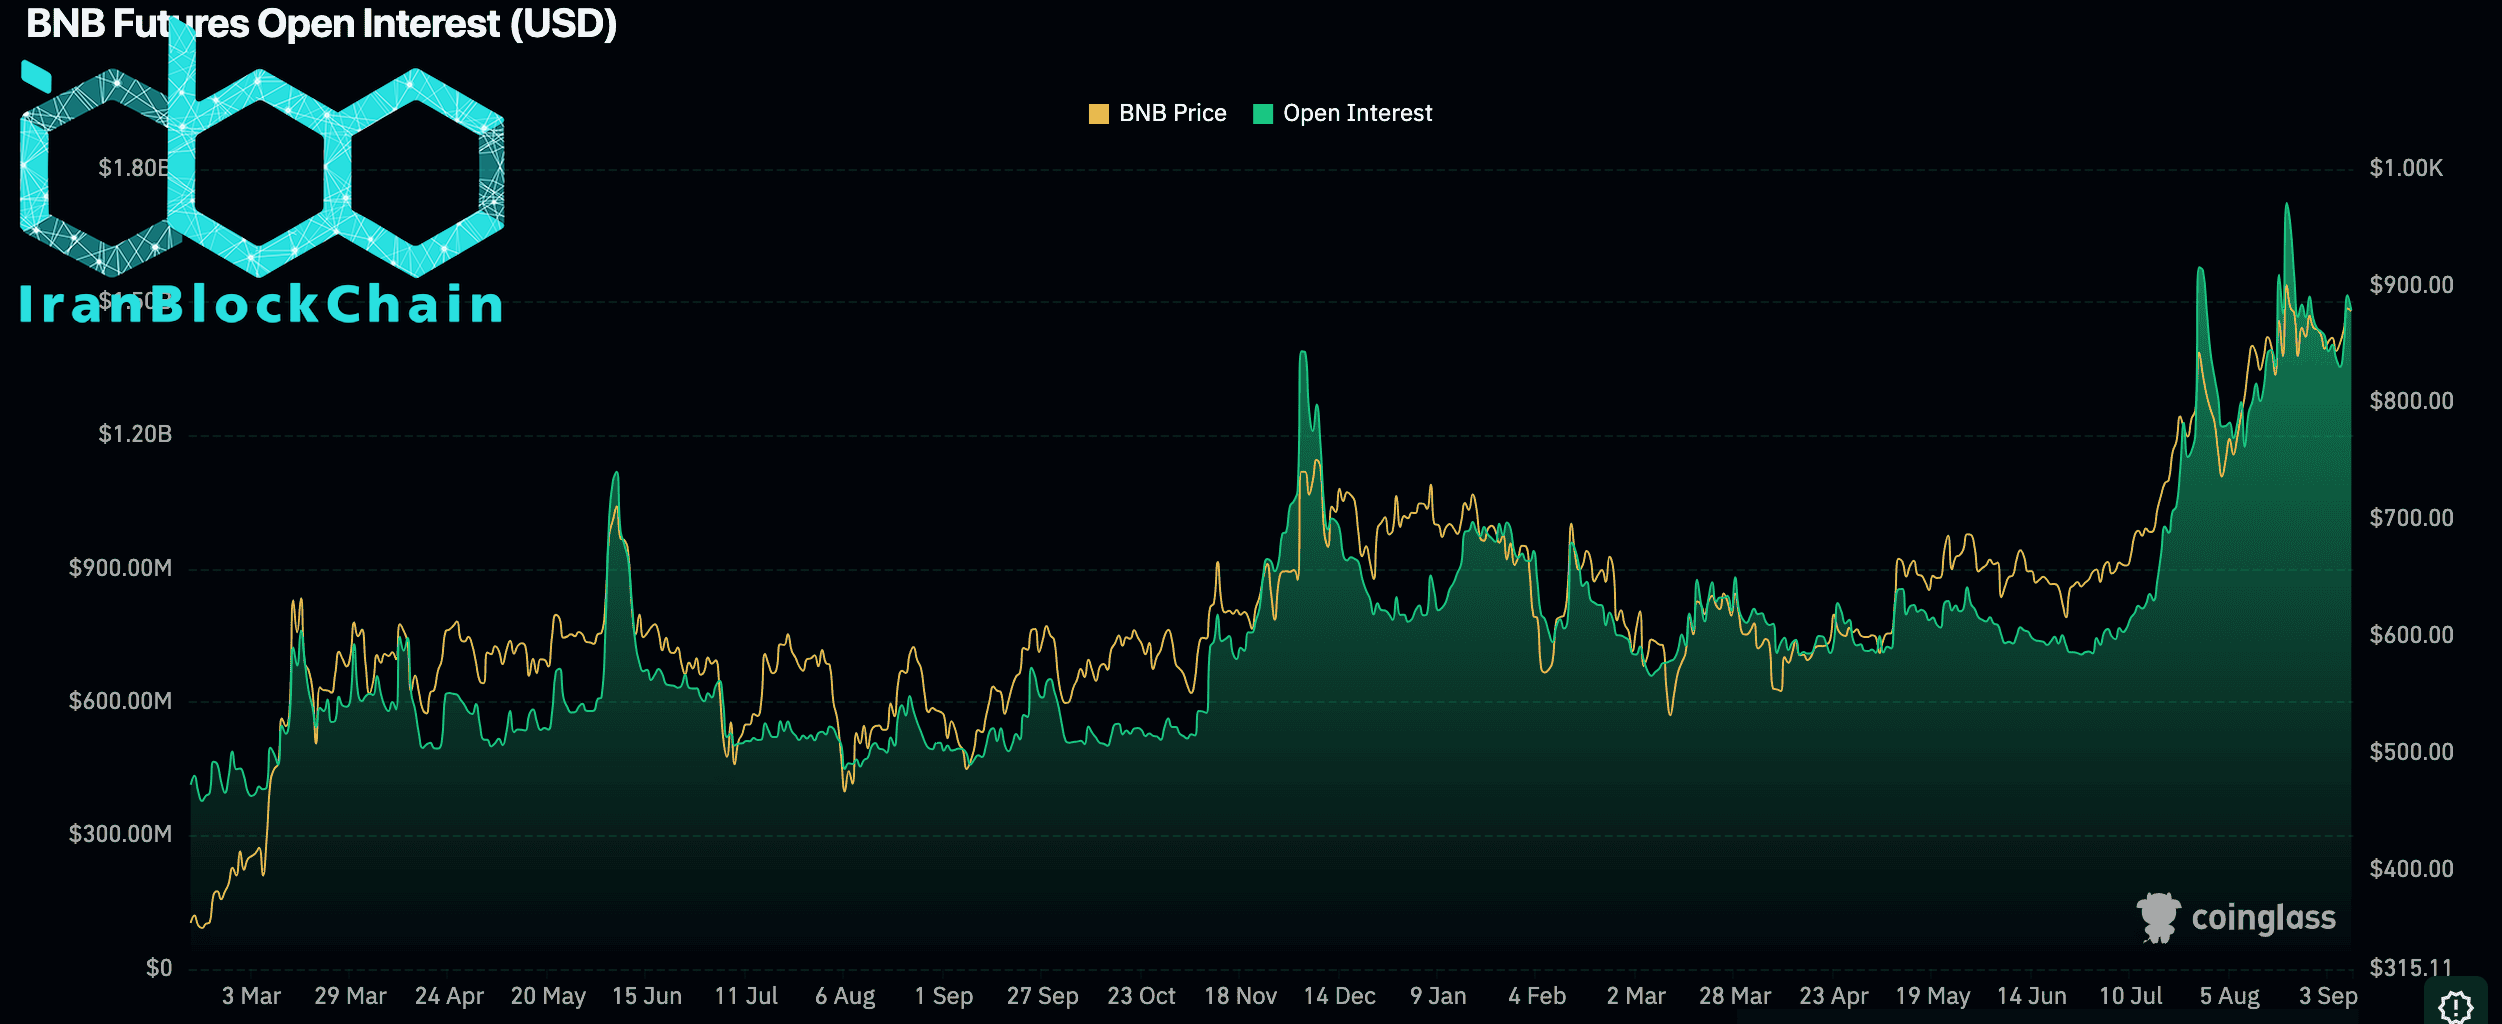Select the 9 Jan date on the x-axis
This screenshot has height=1024, width=2502.
pyautogui.click(x=1438, y=996)
